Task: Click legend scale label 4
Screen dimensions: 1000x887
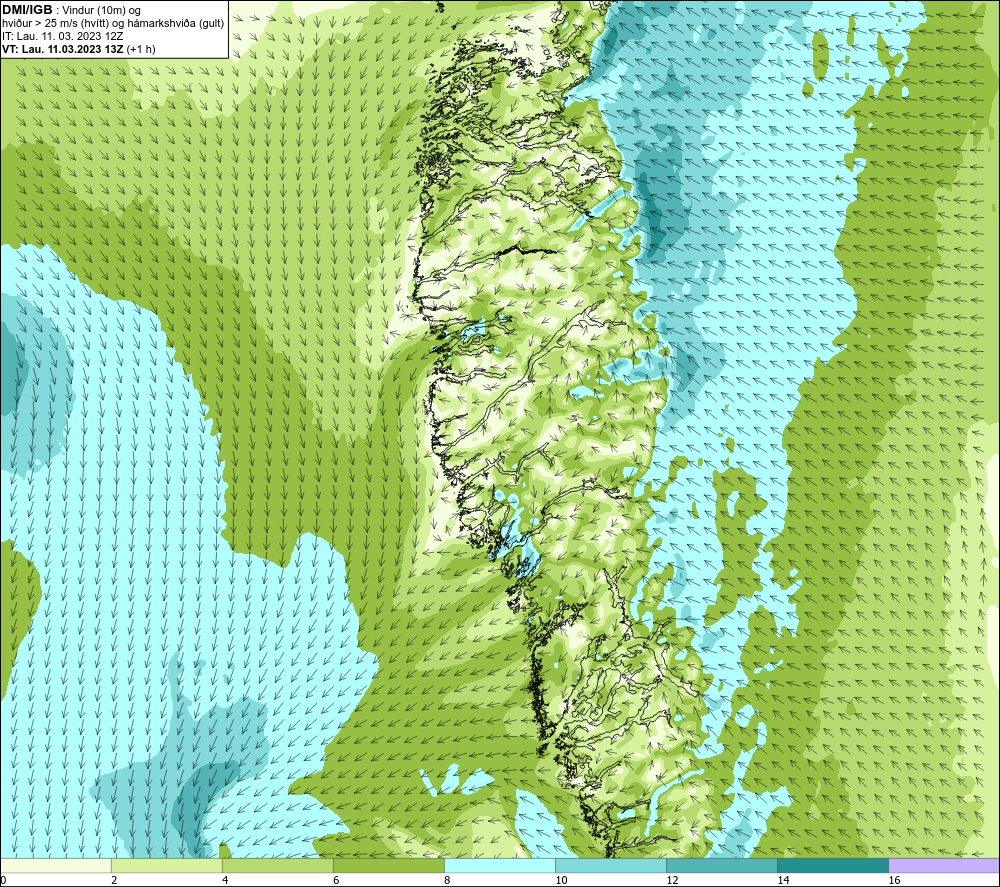Action: click(x=225, y=880)
